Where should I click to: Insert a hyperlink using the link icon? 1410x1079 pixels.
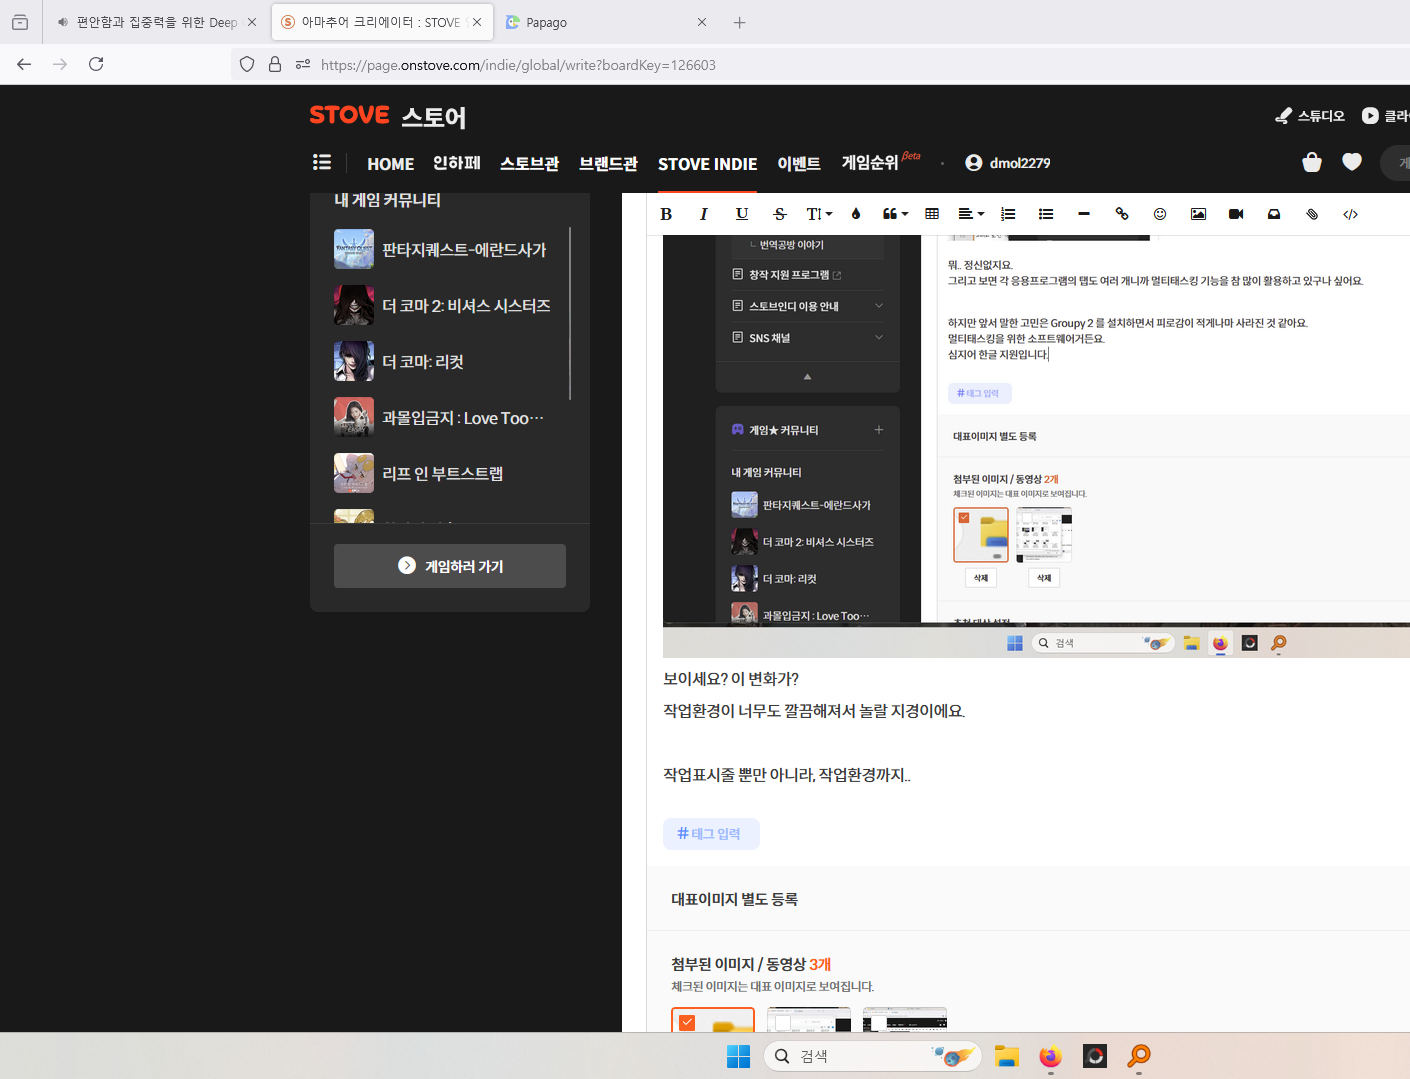(1122, 214)
